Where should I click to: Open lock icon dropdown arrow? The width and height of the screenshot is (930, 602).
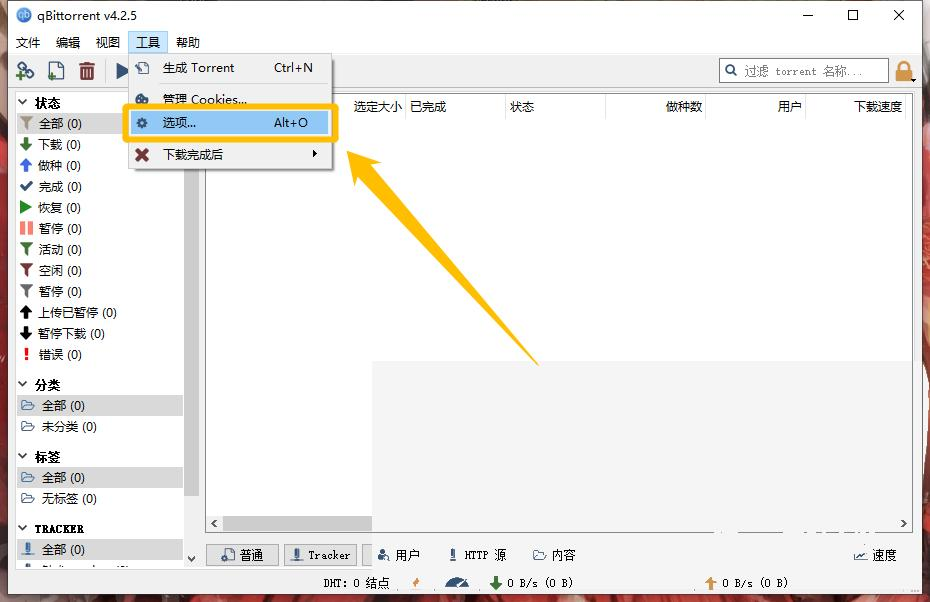click(x=913, y=79)
